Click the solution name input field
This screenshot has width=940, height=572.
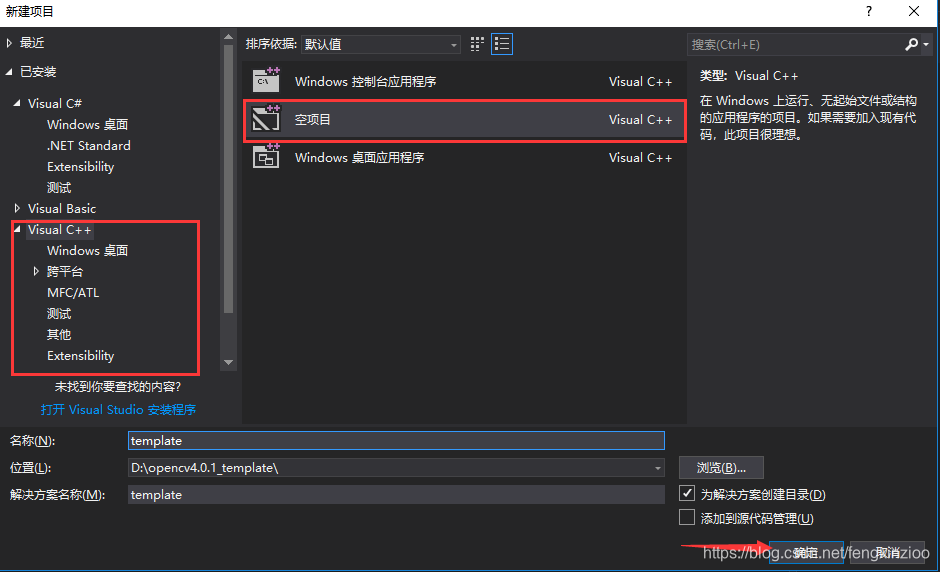click(396, 495)
